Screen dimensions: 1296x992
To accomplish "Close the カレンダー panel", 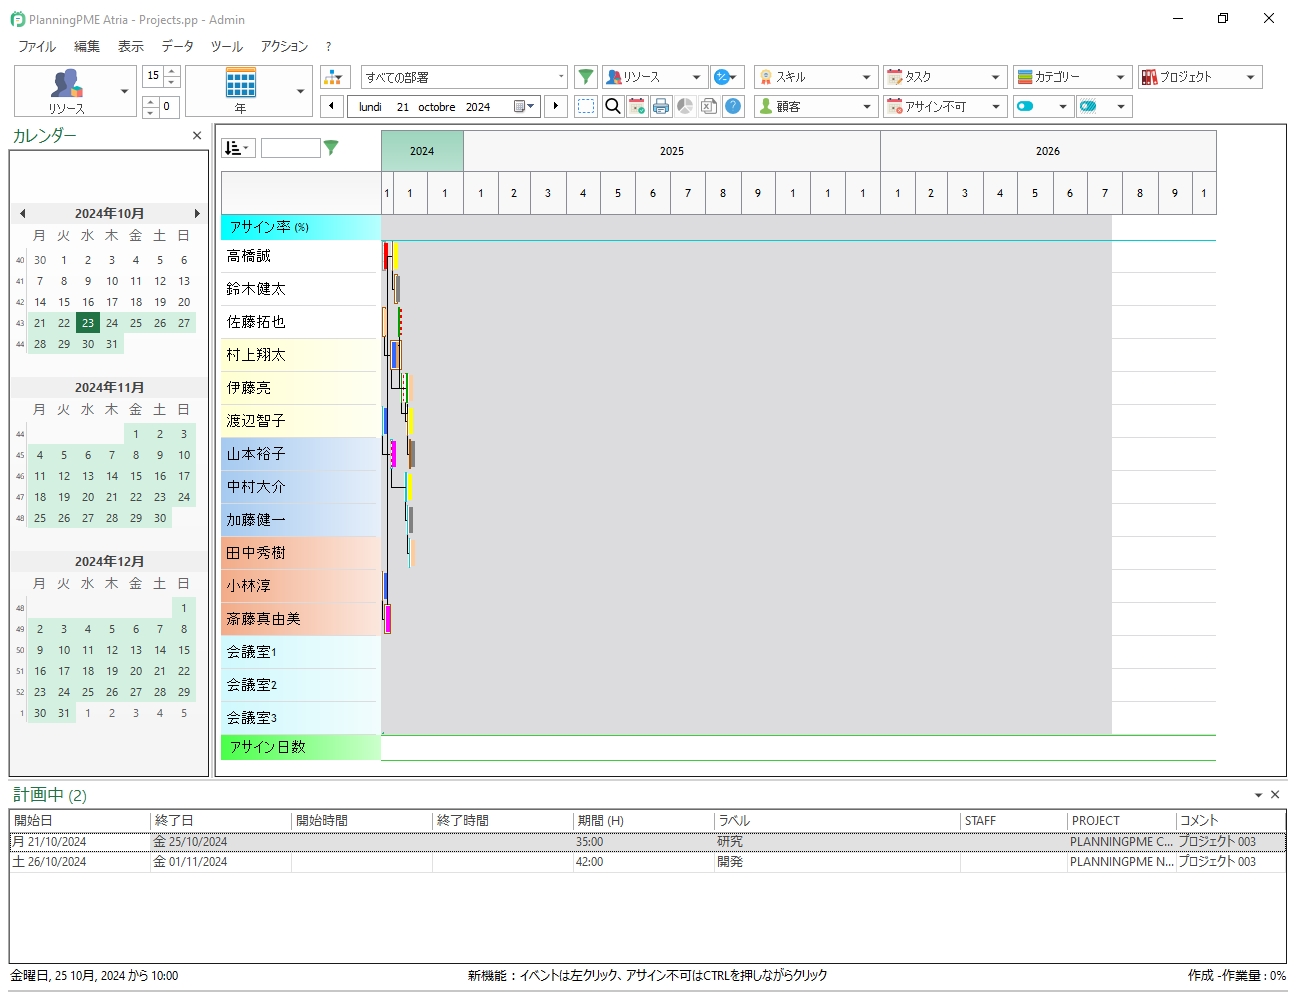I will [x=197, y=136].
